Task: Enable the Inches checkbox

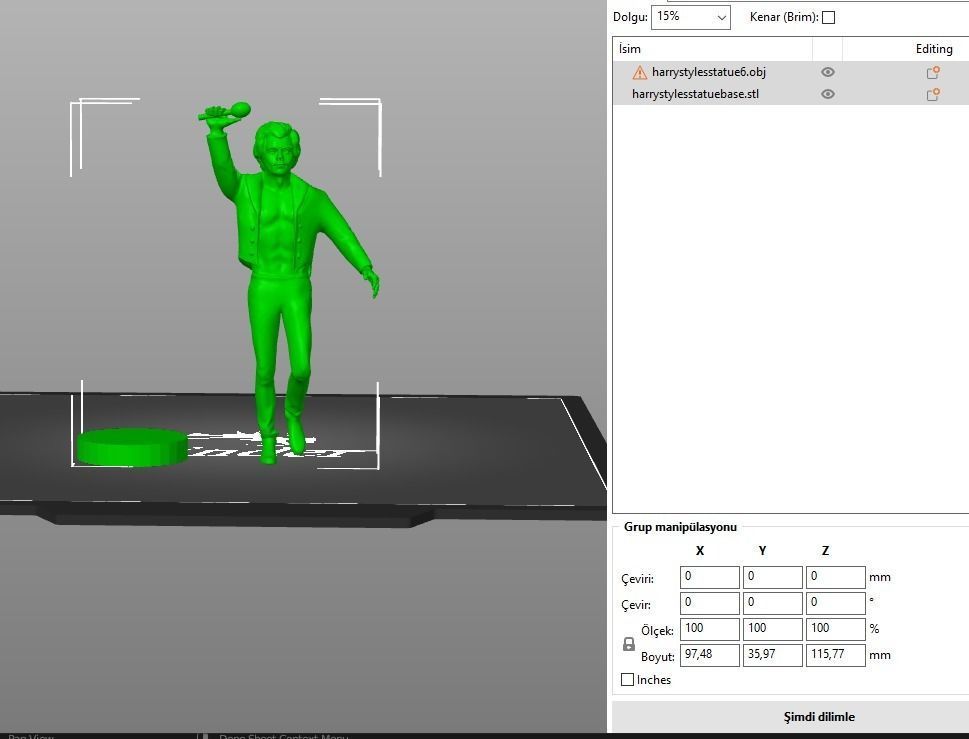Action: coord(627,680)
